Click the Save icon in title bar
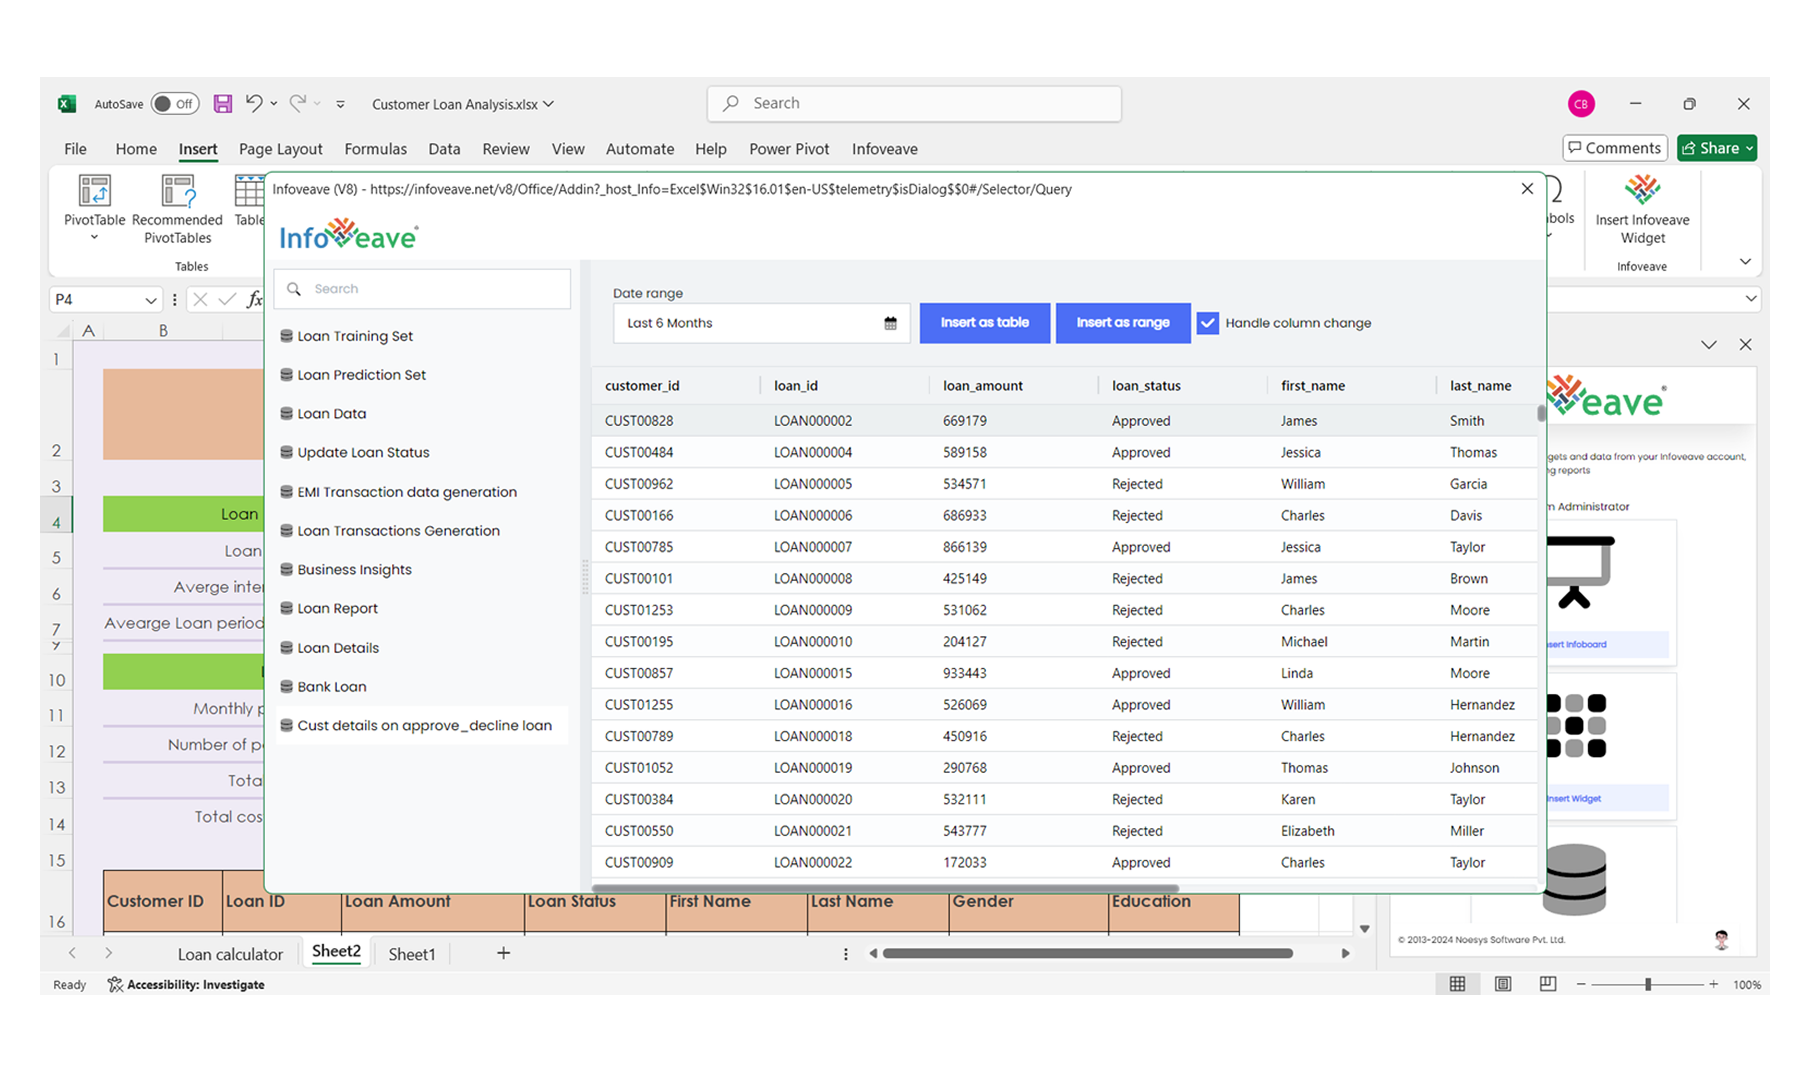This screenshot has width=1810, height=1072. point(223,104)
